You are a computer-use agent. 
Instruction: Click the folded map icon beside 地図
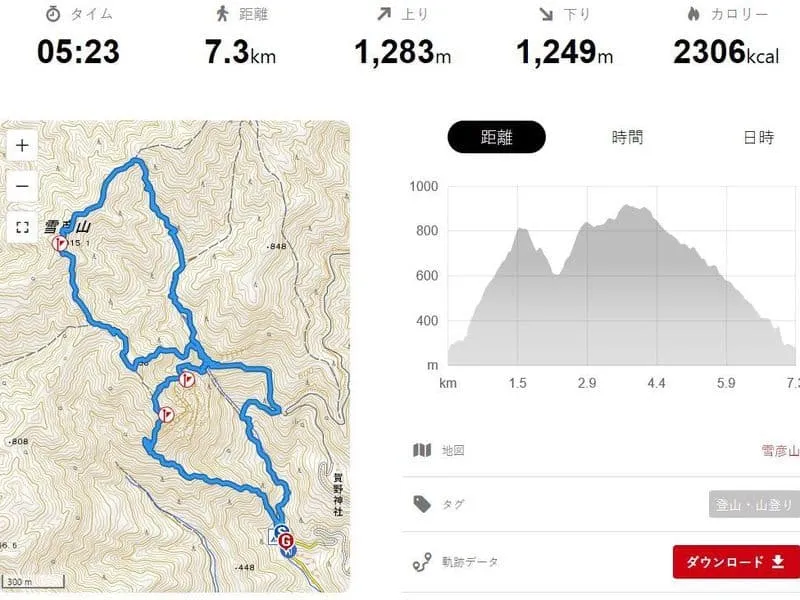tap(421, 450)
